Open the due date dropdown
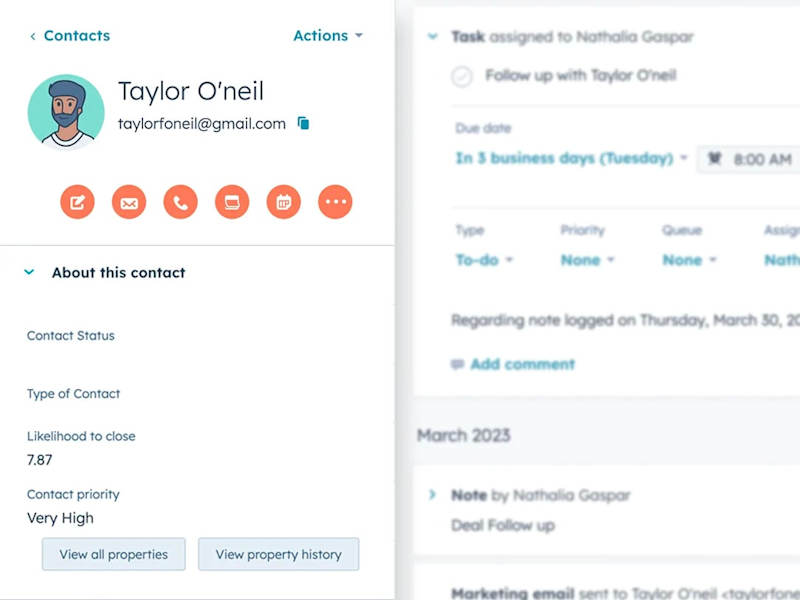Viewport: 800px width, 600px height. [x=571, y=158]
